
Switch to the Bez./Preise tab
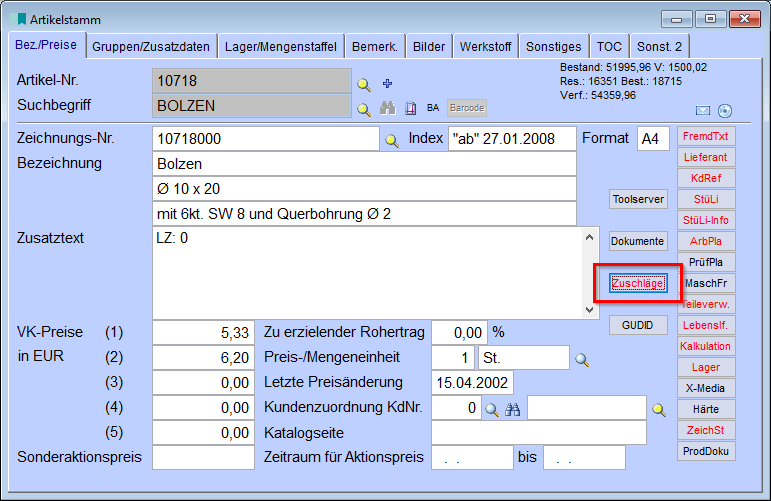coord(46,45)
